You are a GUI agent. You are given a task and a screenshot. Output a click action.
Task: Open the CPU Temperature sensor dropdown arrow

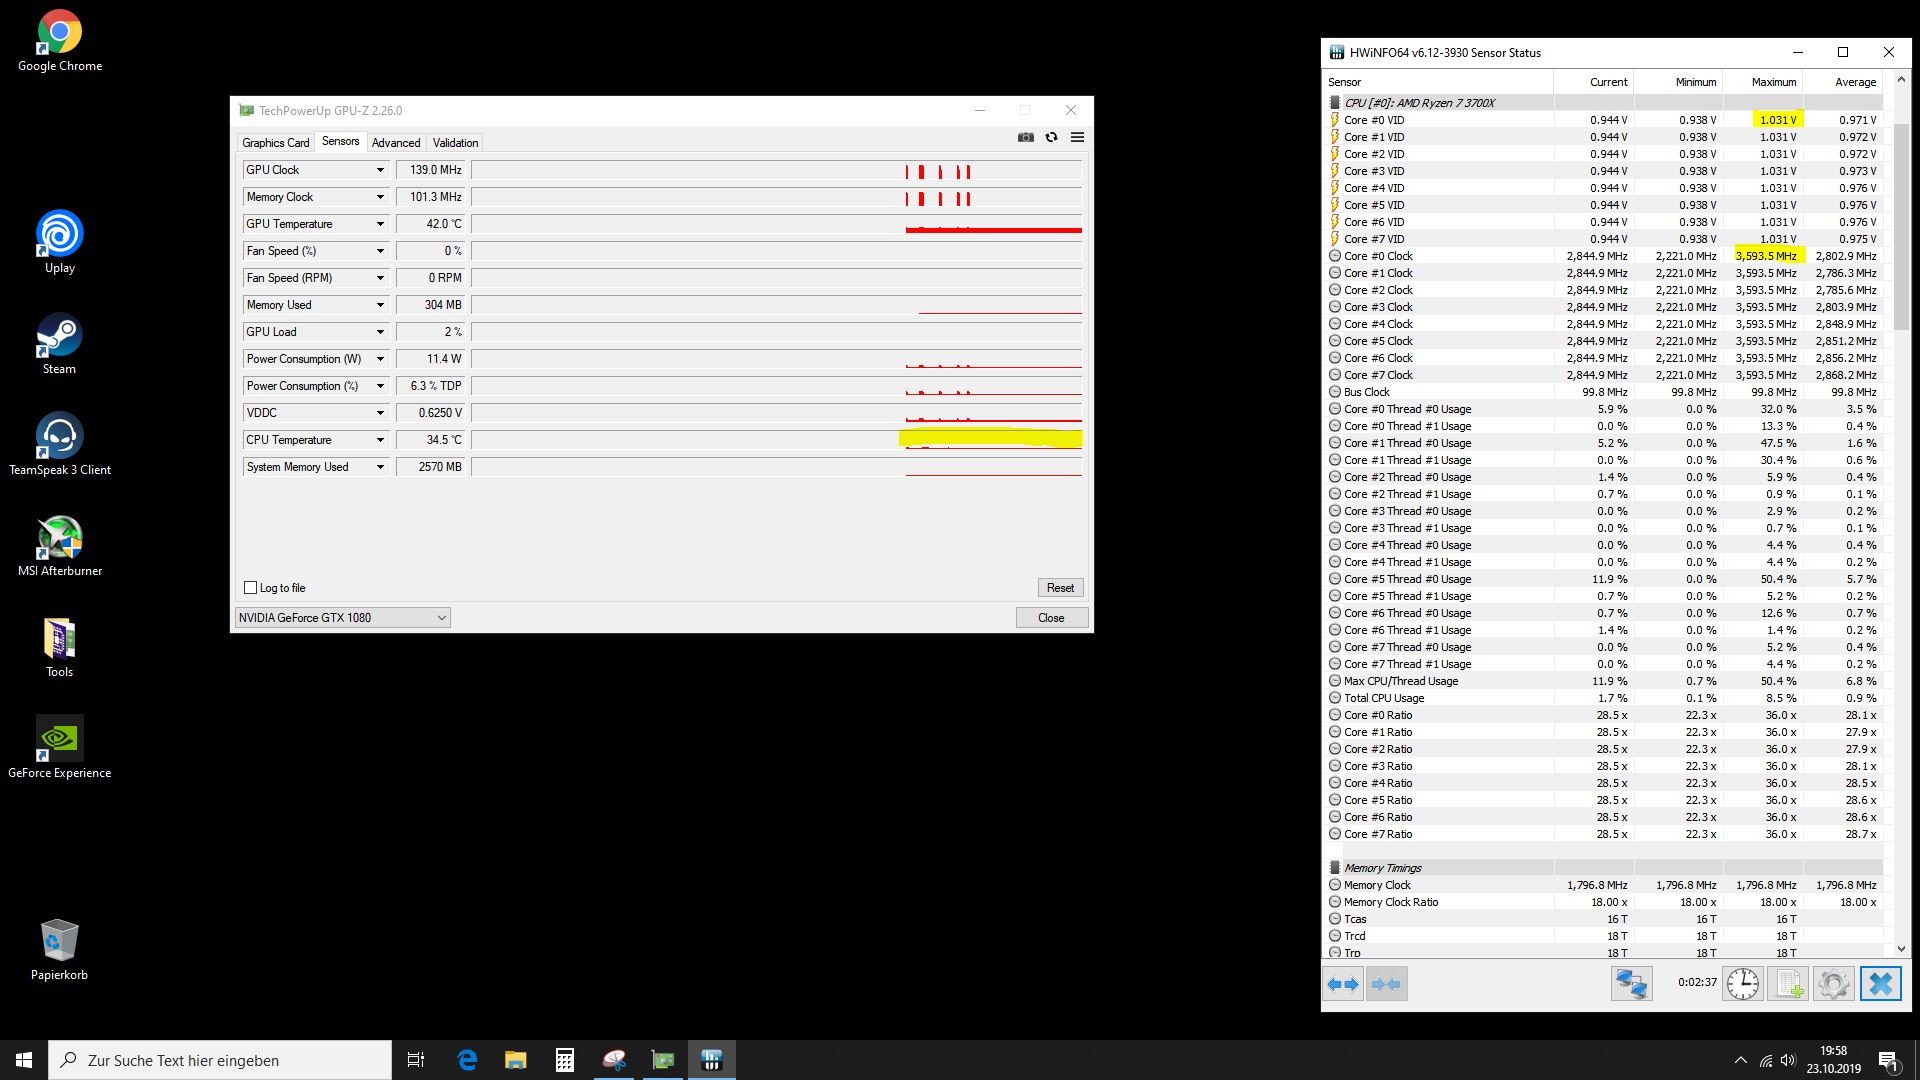click(380, 440)
